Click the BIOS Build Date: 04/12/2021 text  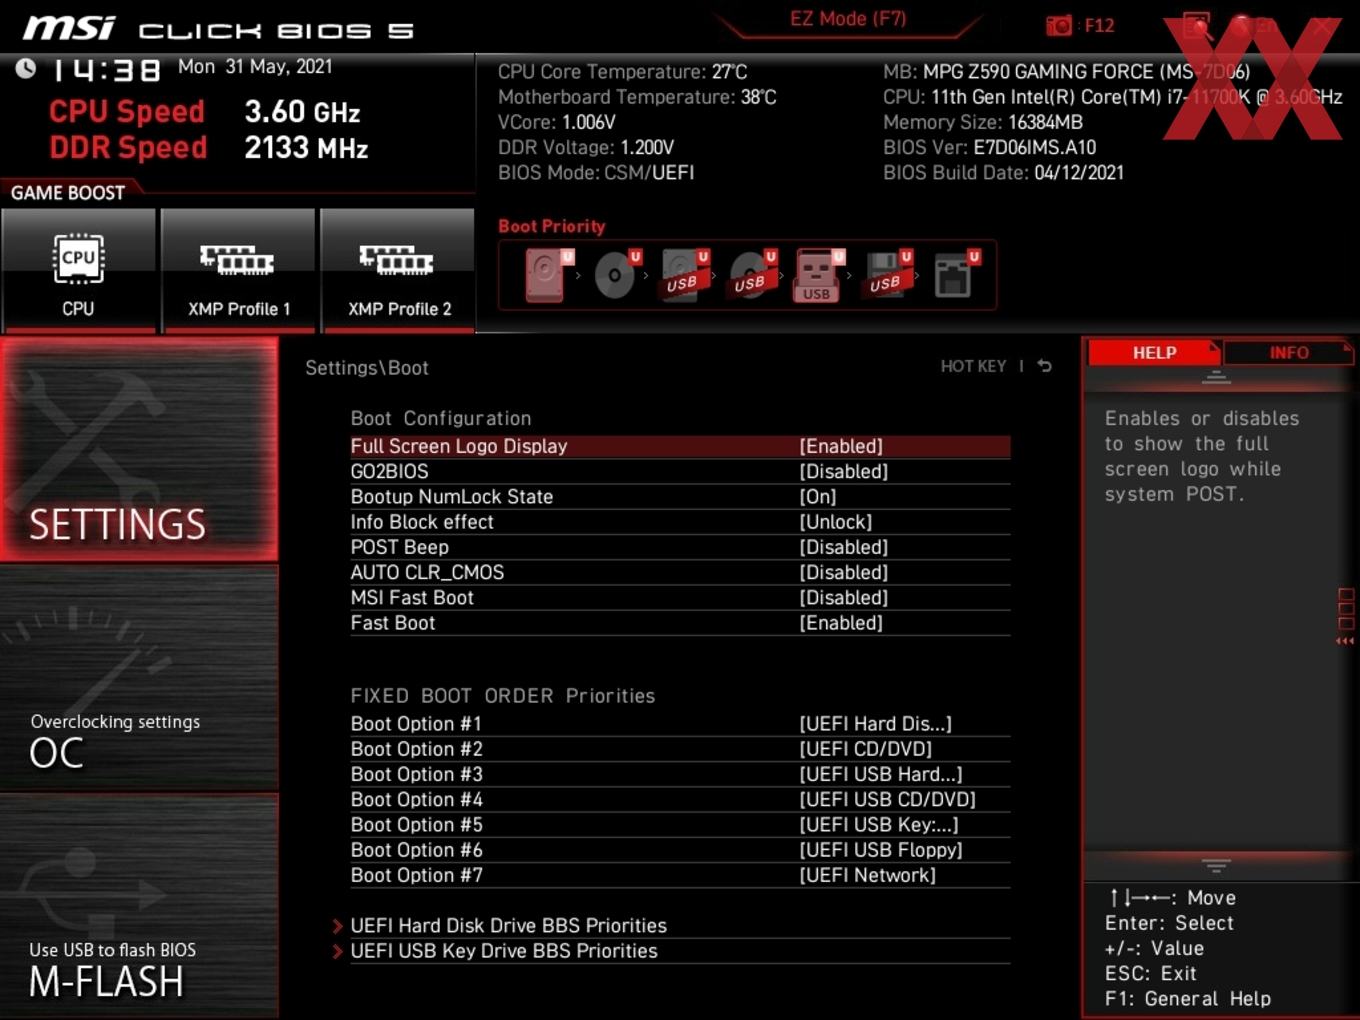coord(1003,173)
